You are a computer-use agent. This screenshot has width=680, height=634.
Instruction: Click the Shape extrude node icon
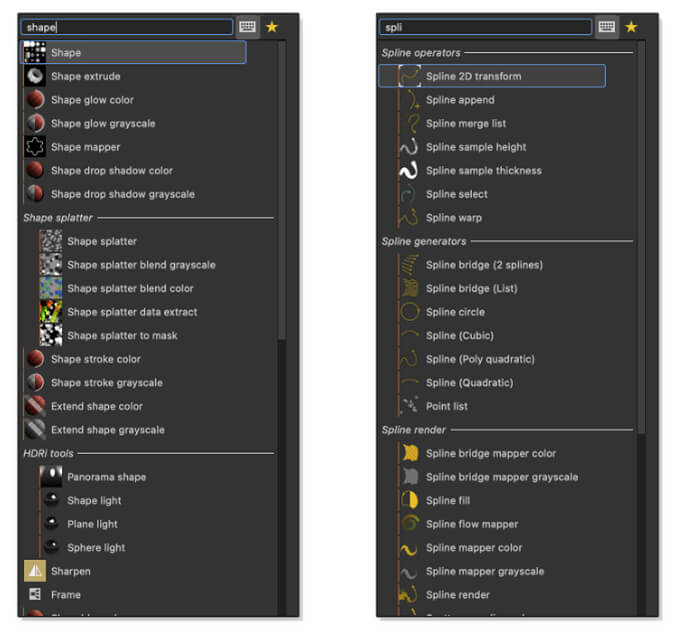(x=35, y=76)
